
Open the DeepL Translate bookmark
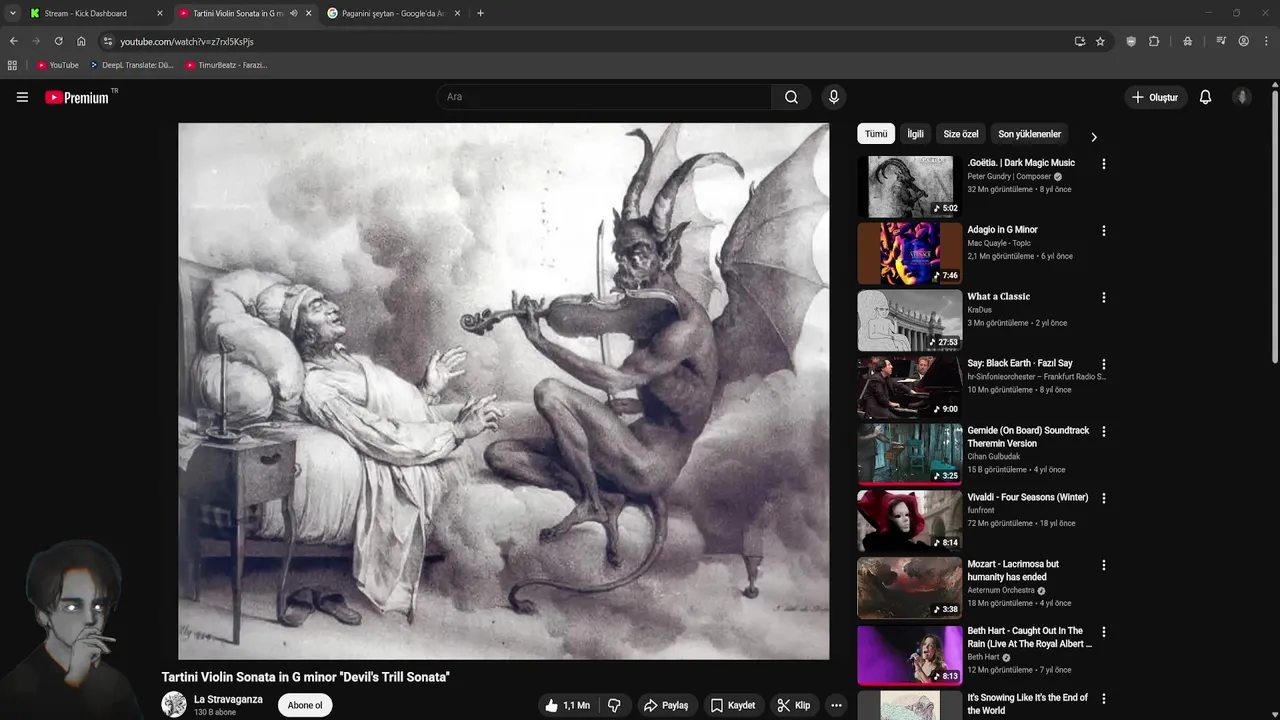coord(131,65)
